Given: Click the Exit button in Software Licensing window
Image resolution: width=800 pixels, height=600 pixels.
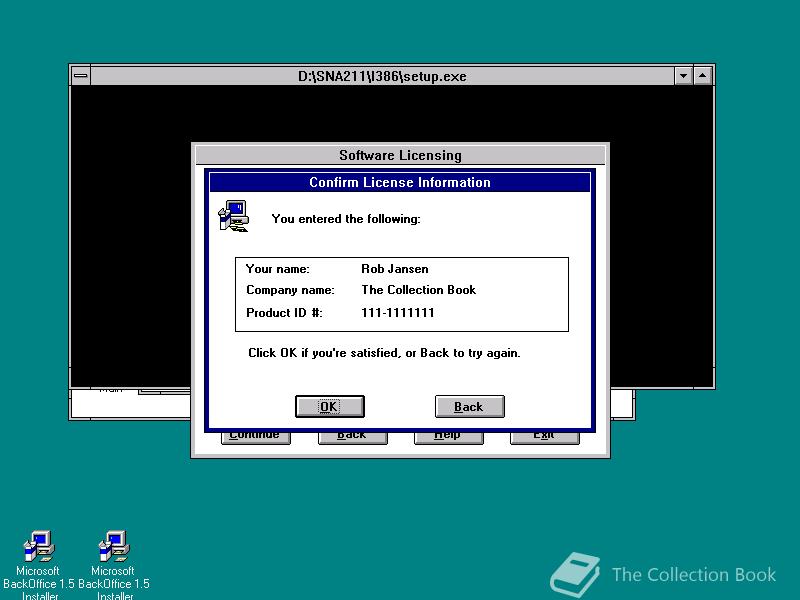Looking at the screenshot, I should click(545, 438).
